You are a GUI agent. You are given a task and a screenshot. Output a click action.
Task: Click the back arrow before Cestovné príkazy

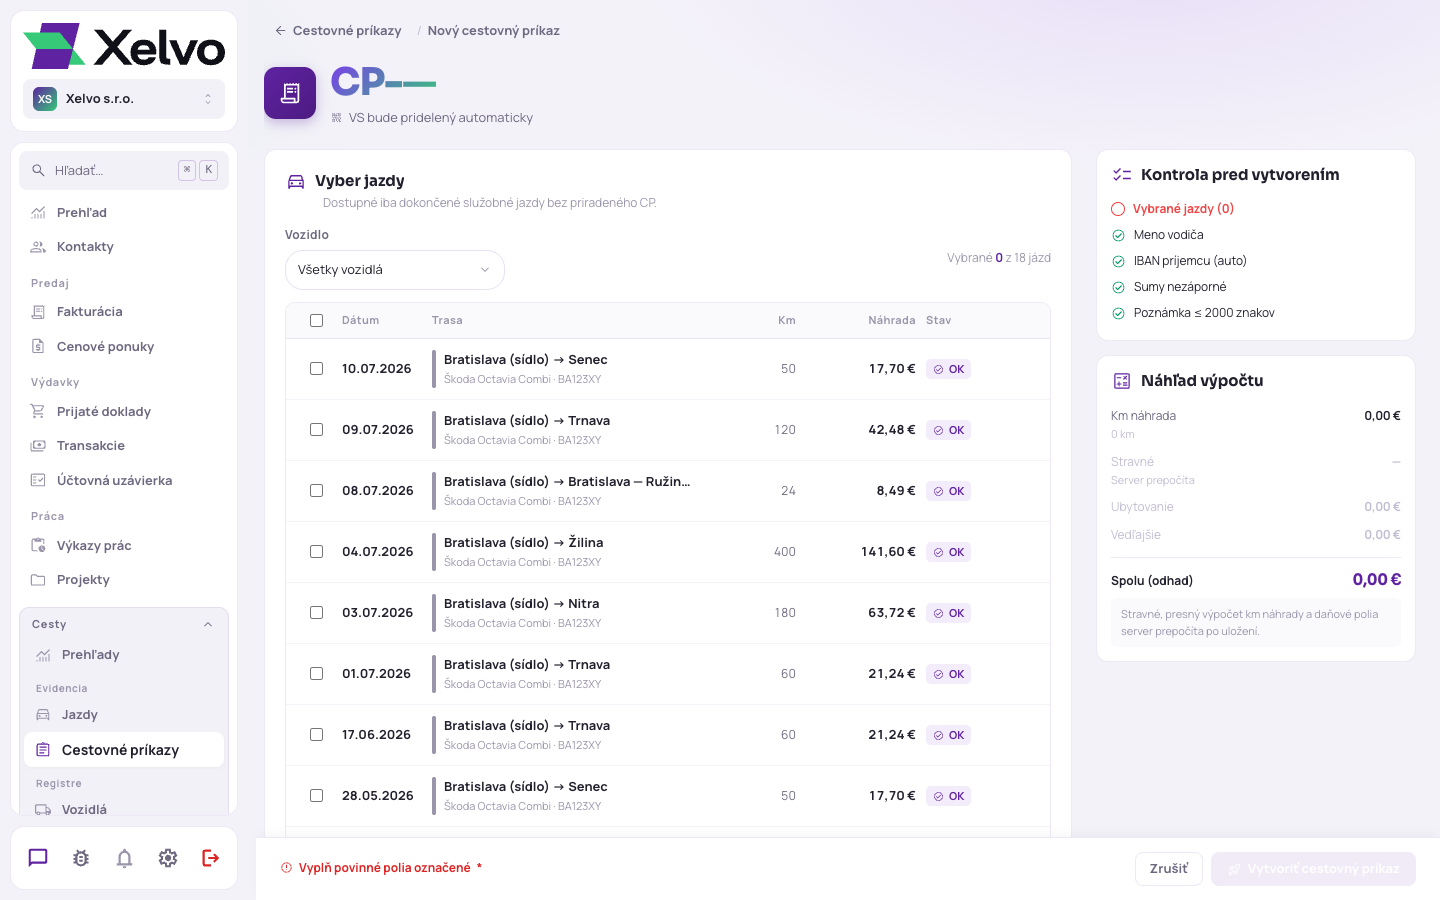tap(281, 31)
